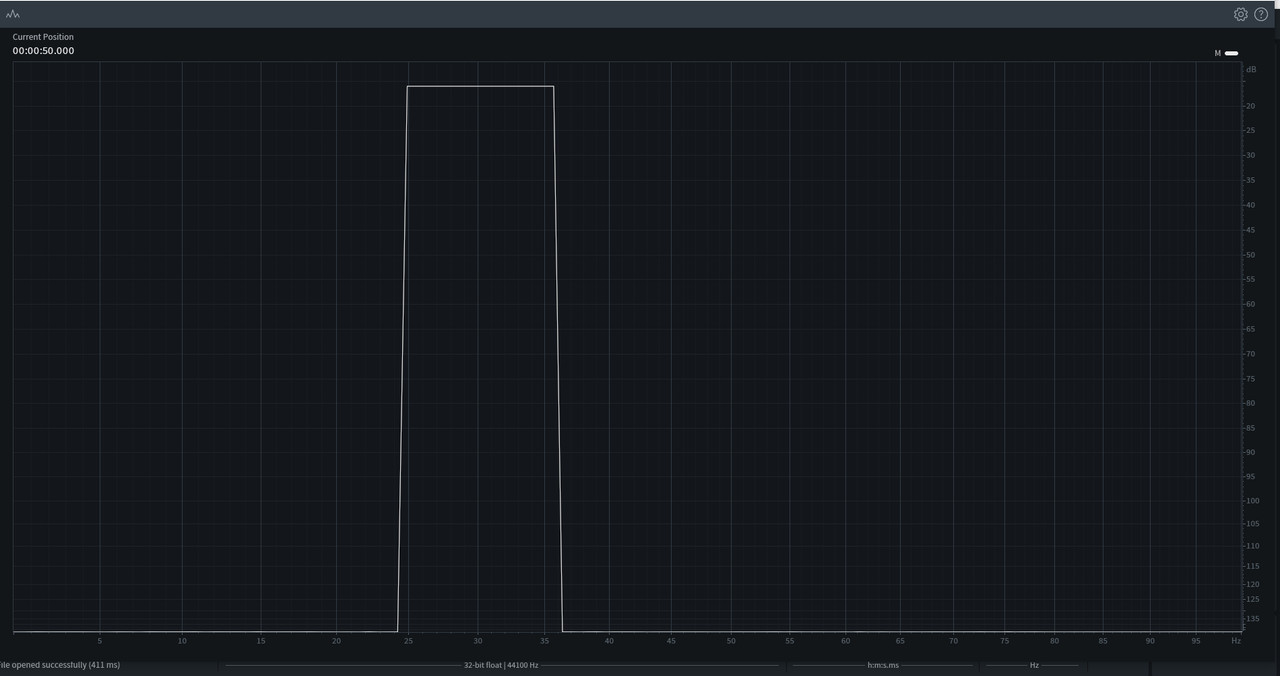This screenshot has height=676, width=1280.
Task: Open the settings gear icon
Action: pos(1240,14)
